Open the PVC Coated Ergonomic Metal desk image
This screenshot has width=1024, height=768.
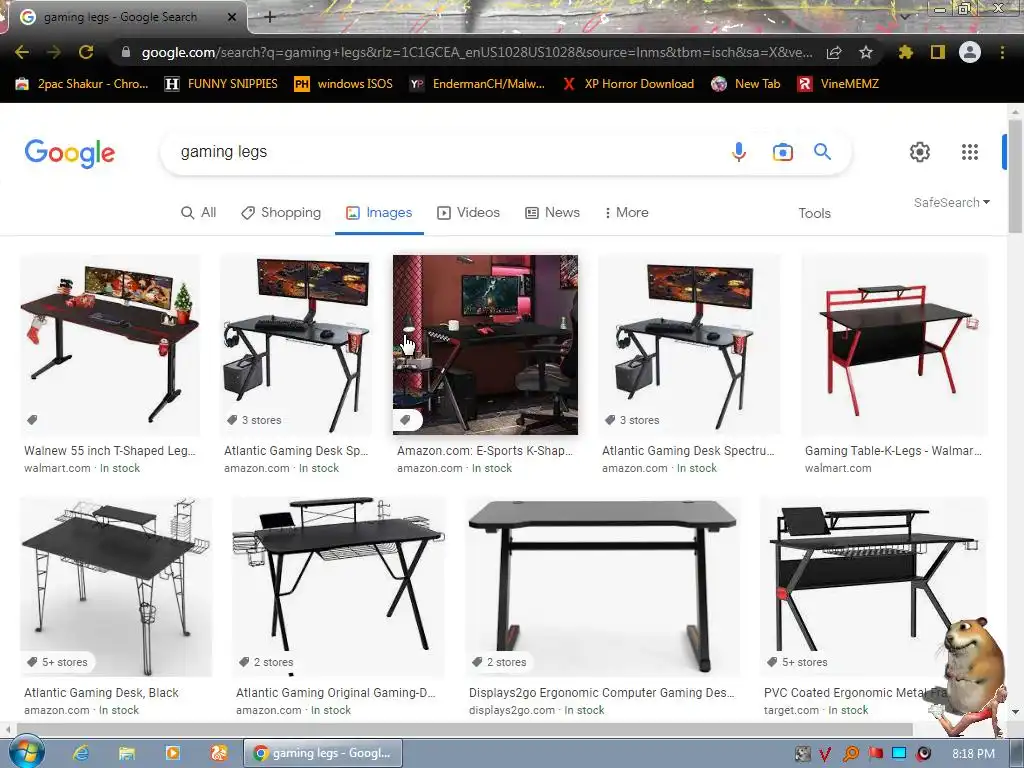pos(874,587)
